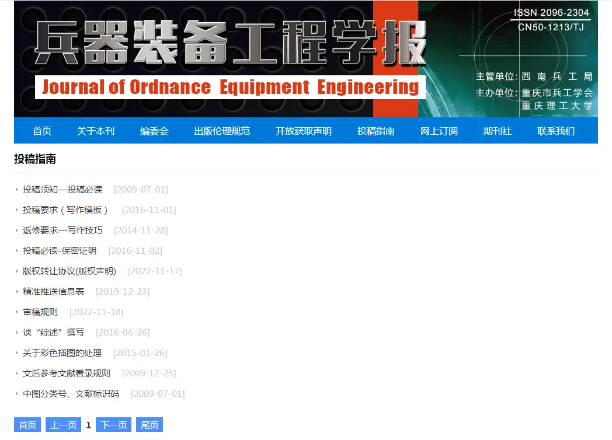Image resolution: width=612 pixels, height=440 pixels.
Task: Select page number 1 in pagination
Action: [89, 425]
